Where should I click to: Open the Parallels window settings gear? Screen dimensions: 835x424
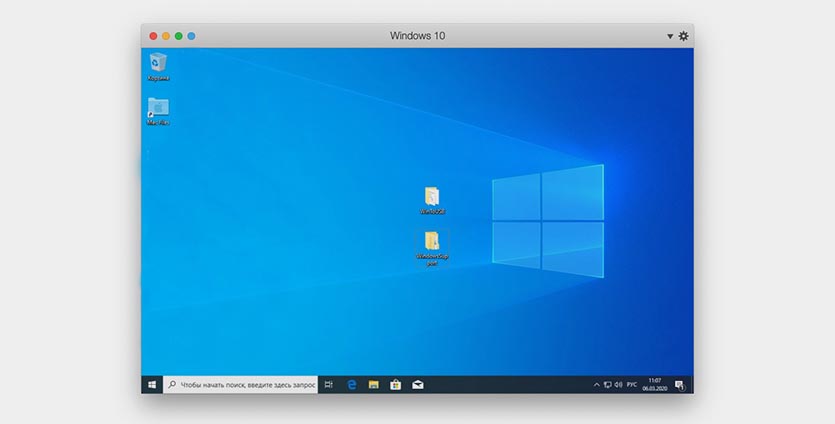(684, 36)
